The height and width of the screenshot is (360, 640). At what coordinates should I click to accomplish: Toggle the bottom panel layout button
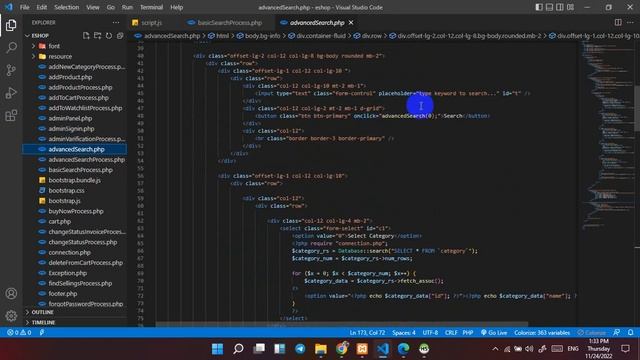pyautogui.click(x=549, y=7)
